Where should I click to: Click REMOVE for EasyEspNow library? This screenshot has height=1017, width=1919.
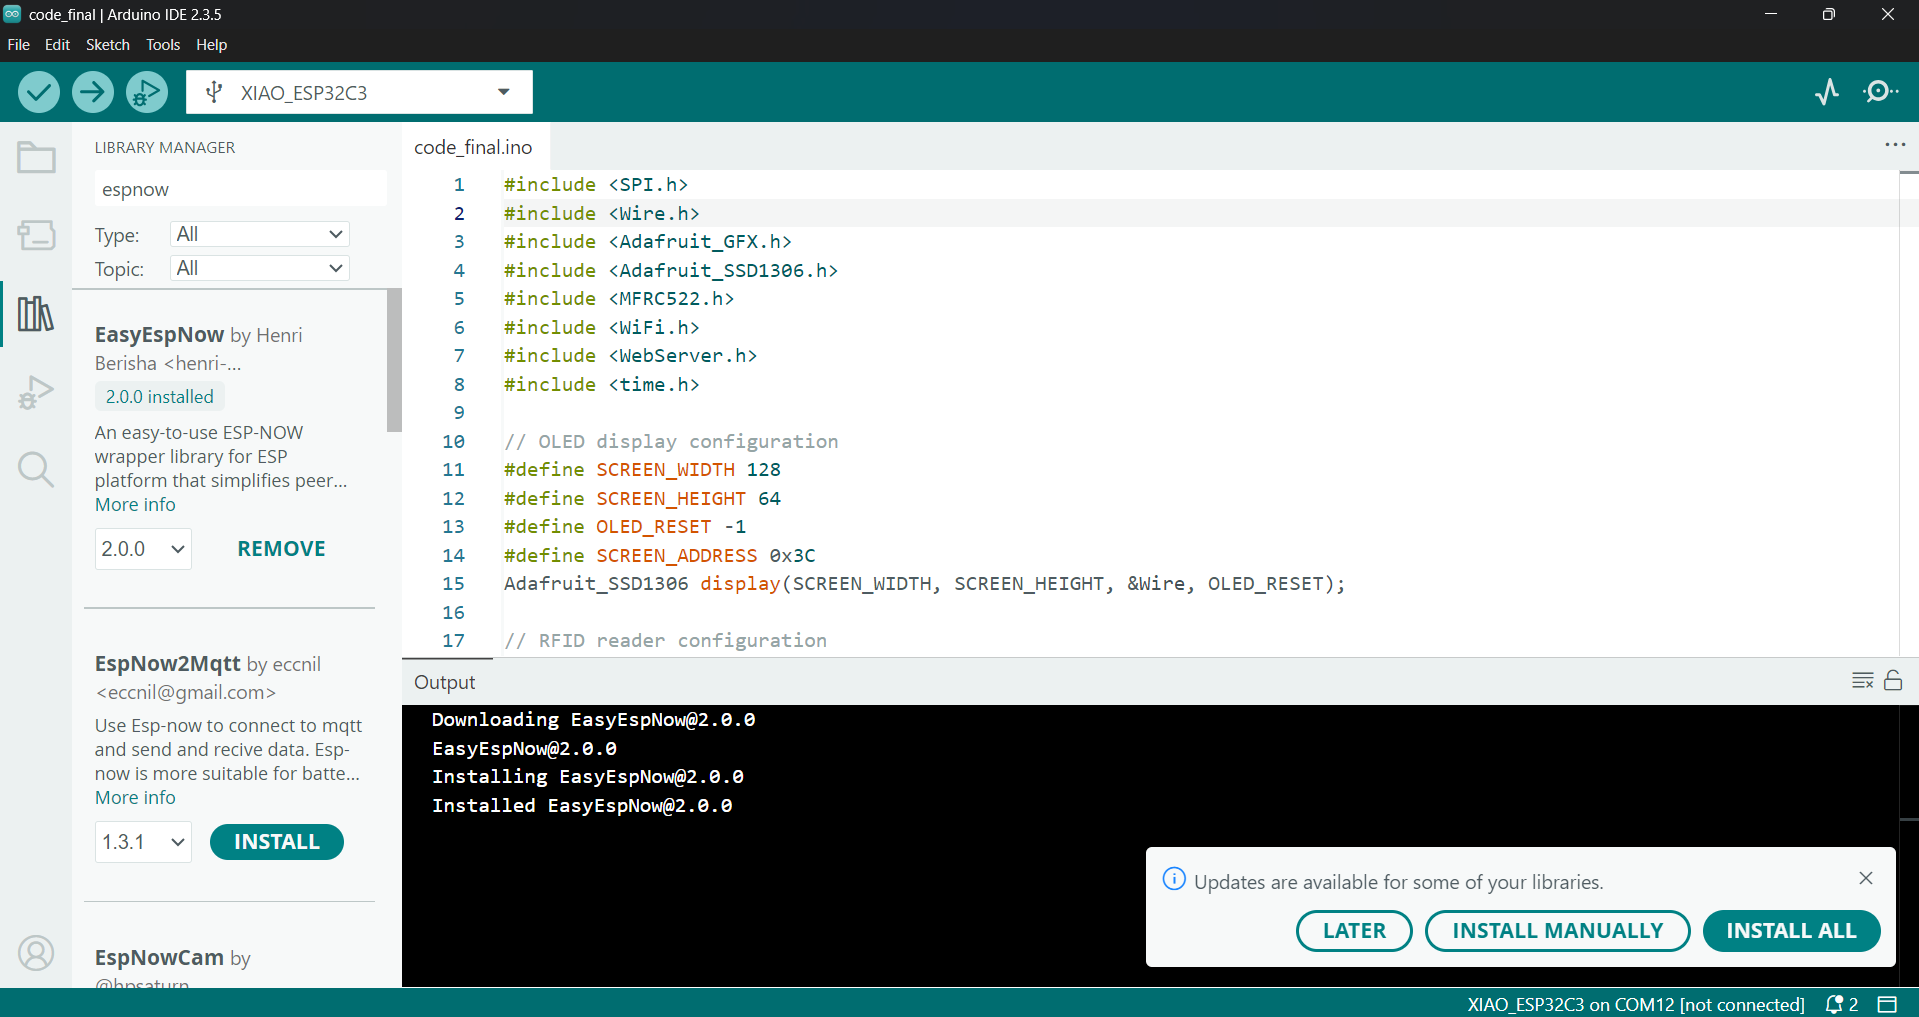pyautogui.click(x=281, y=549)
